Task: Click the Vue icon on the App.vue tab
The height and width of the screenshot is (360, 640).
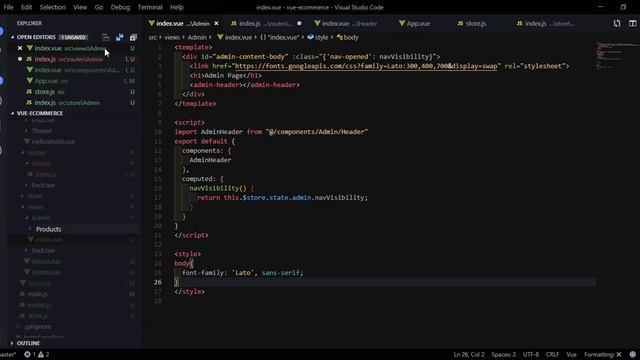Action: (x=402, y=23)
